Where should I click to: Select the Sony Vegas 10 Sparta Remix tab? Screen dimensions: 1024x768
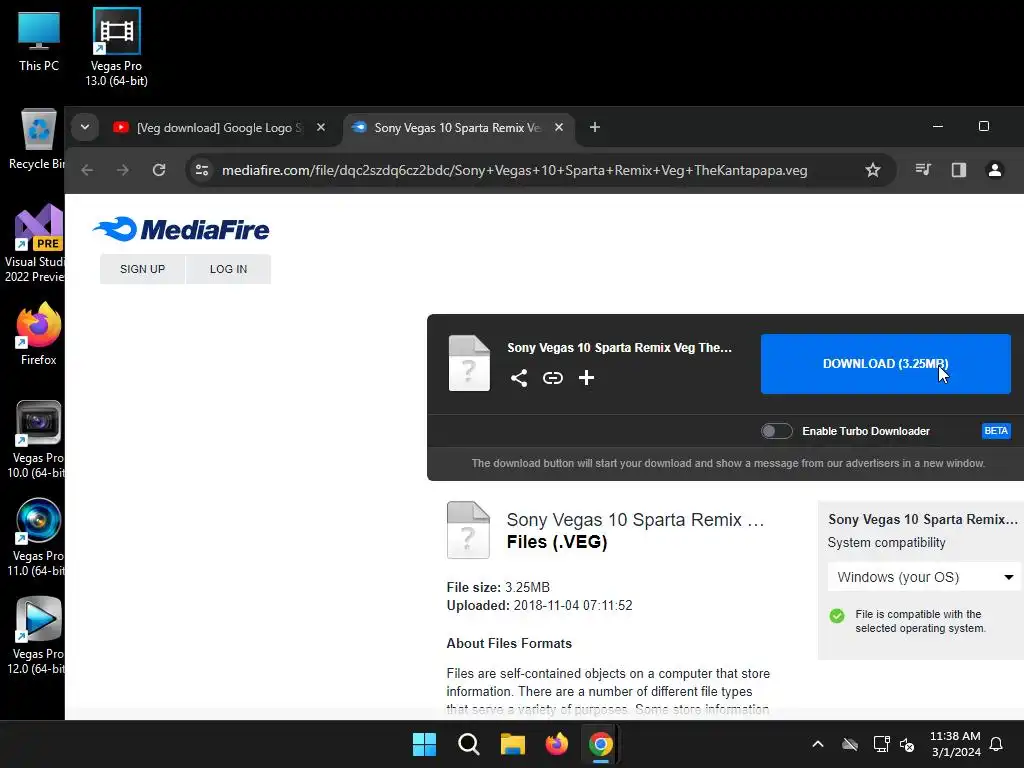pos(457,127)
